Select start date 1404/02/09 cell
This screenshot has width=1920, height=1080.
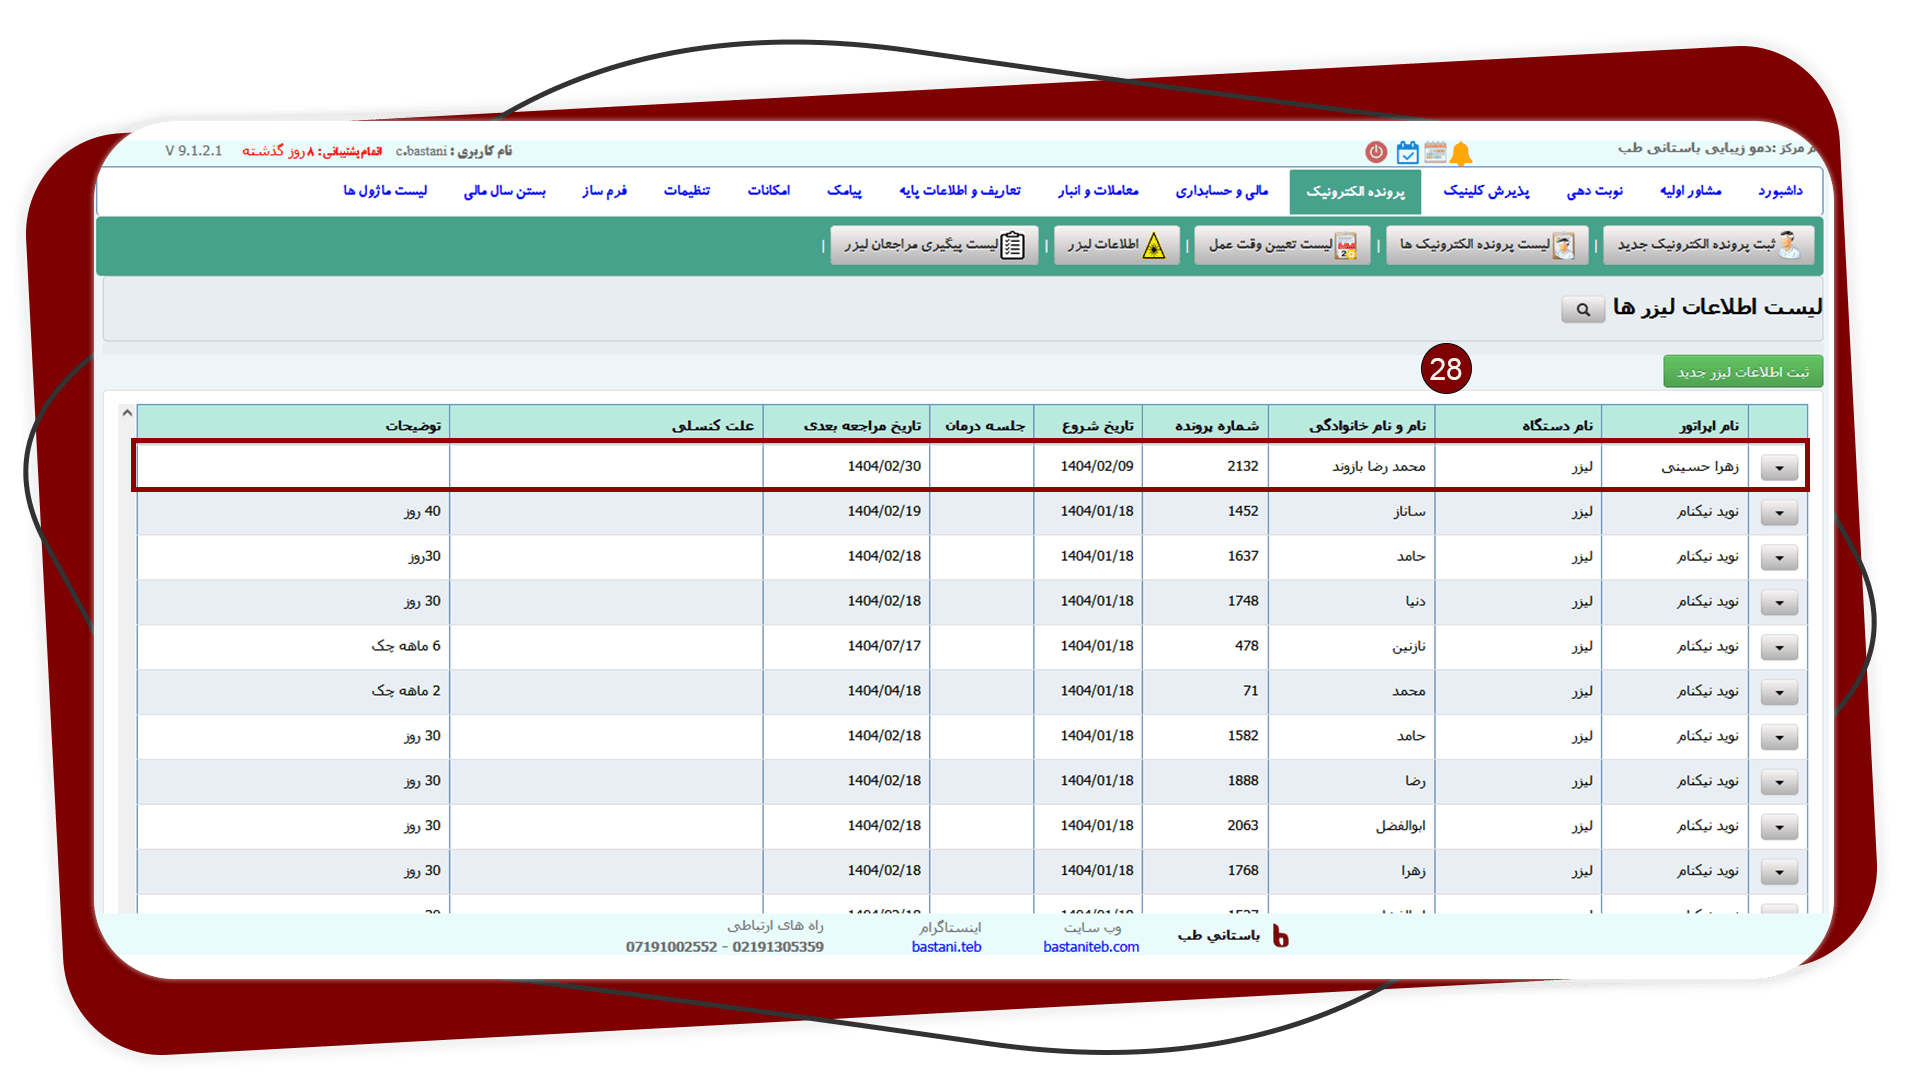pos(1088,467)
